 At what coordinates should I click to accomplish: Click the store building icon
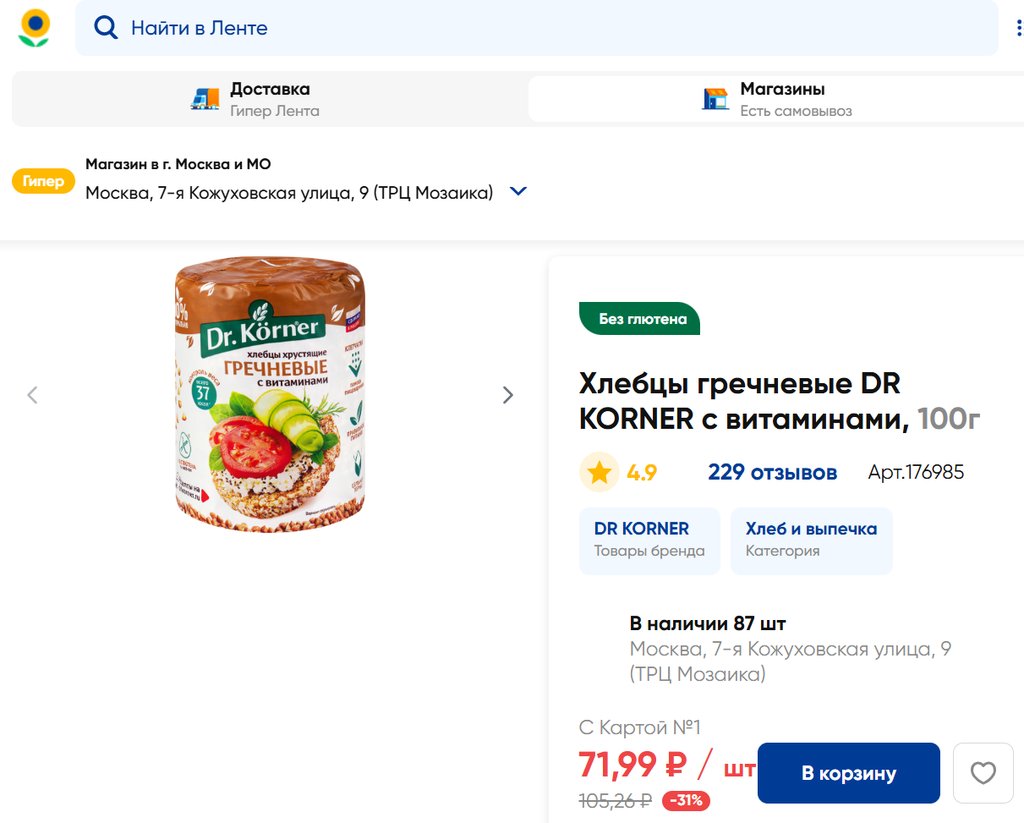coord(715,99)
